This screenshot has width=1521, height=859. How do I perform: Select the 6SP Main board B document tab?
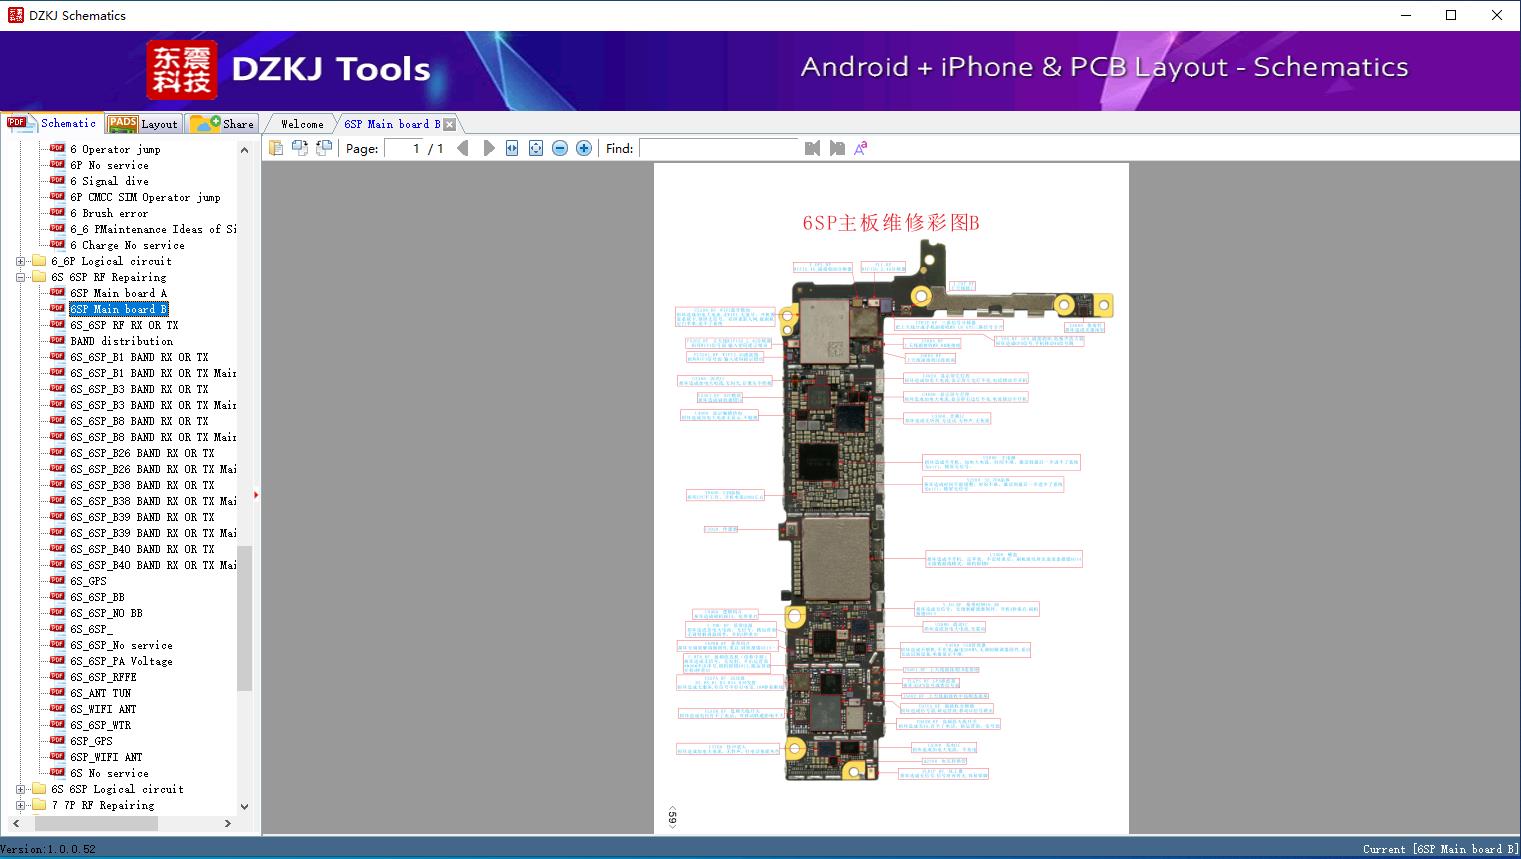point(392,124)
